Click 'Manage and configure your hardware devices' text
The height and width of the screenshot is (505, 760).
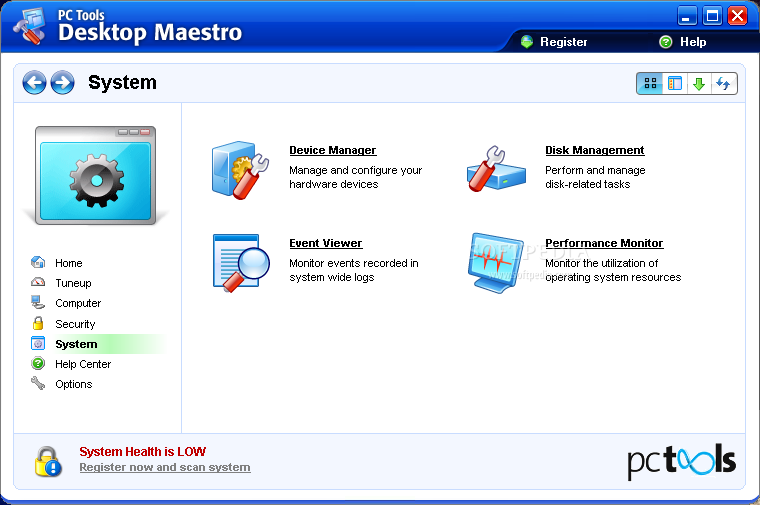[x=355, y=177]
